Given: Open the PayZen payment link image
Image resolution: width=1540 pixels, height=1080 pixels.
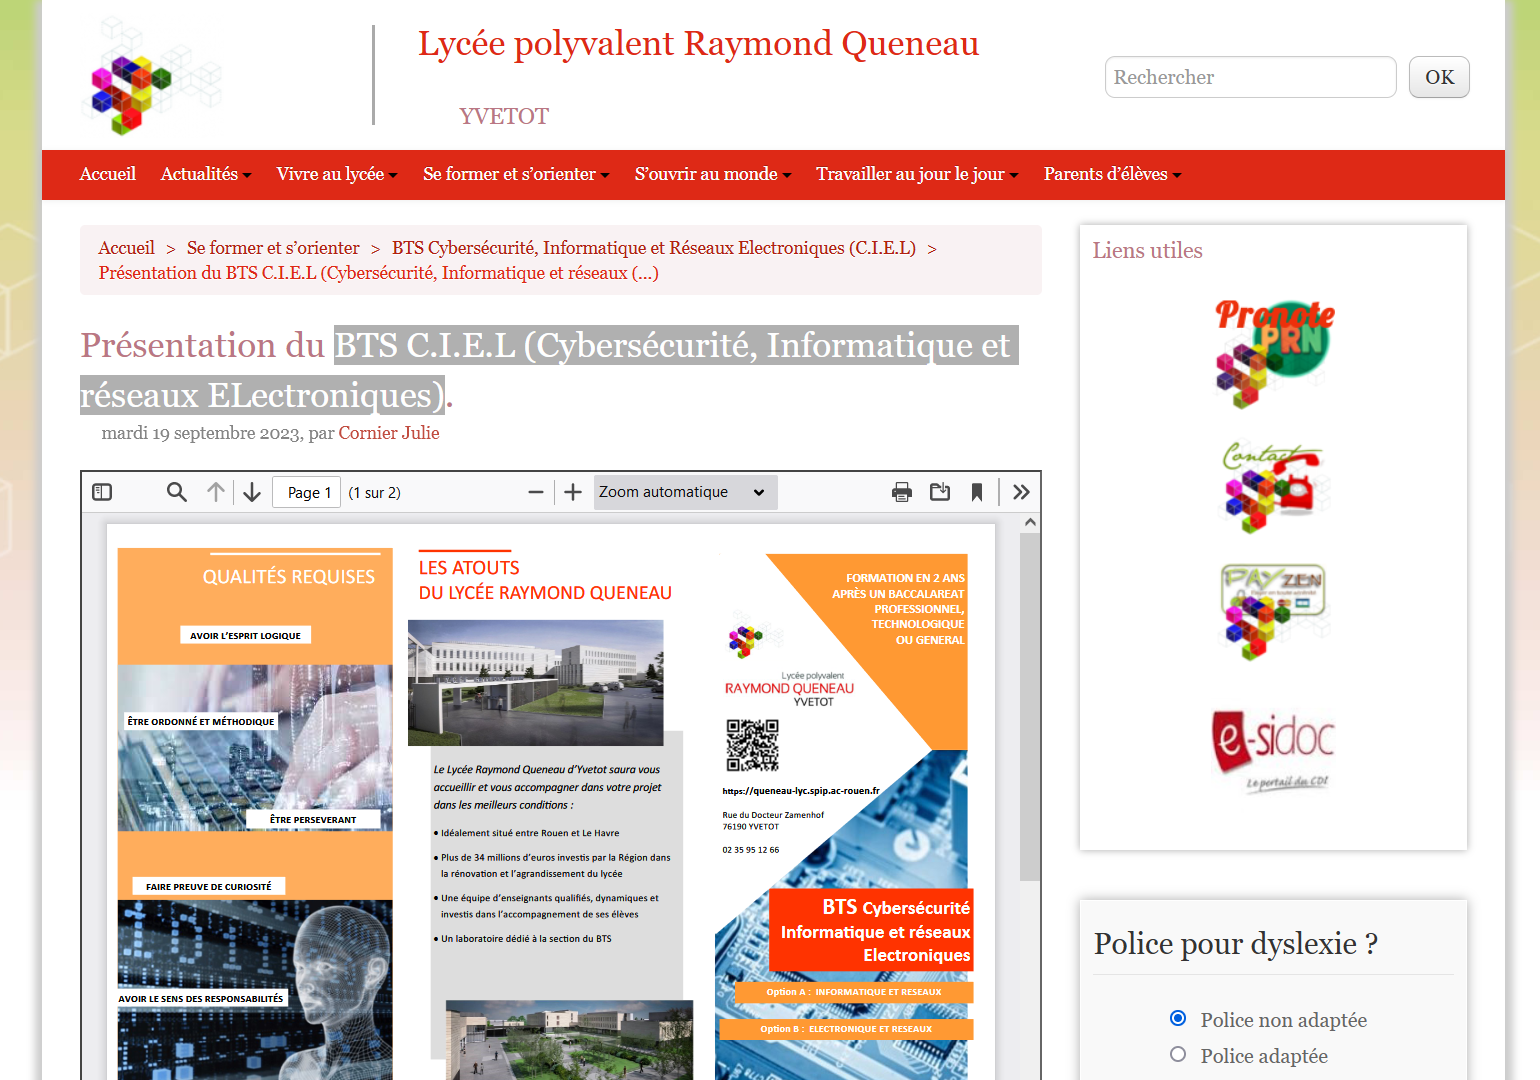Looking at the screenshot, I should (x=1273, y=612).
